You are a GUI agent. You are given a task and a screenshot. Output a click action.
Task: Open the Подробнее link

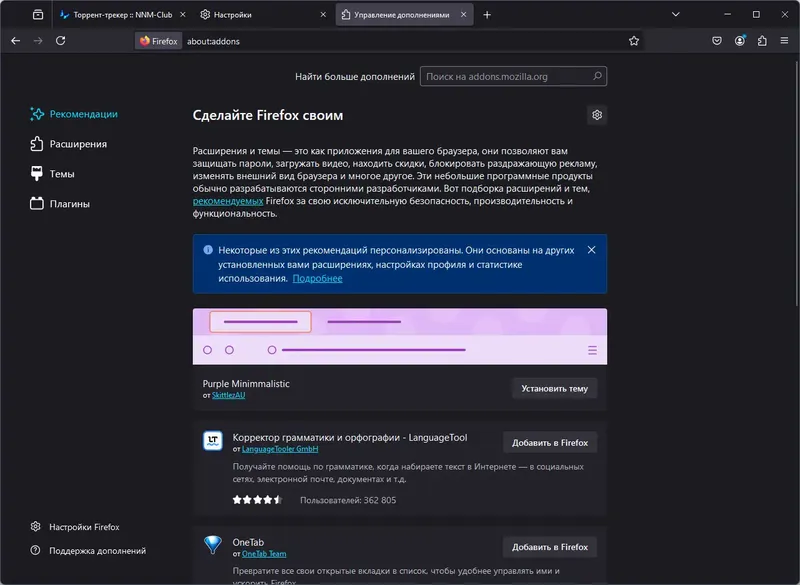[317, 278]
